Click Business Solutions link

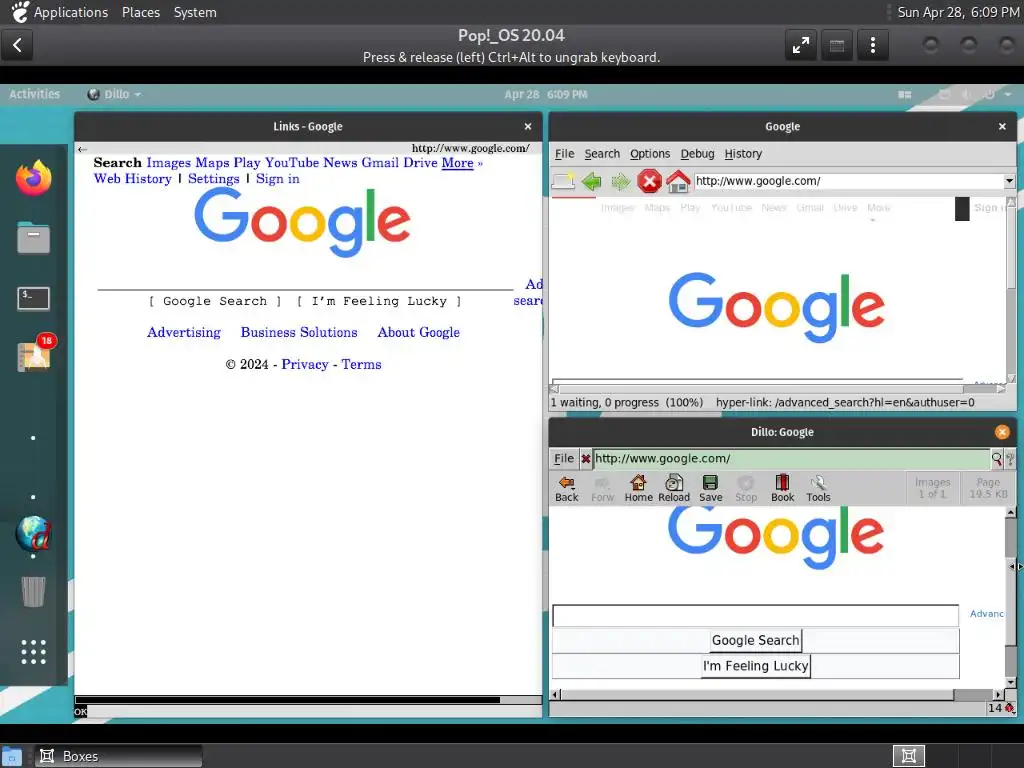(299, 332)
